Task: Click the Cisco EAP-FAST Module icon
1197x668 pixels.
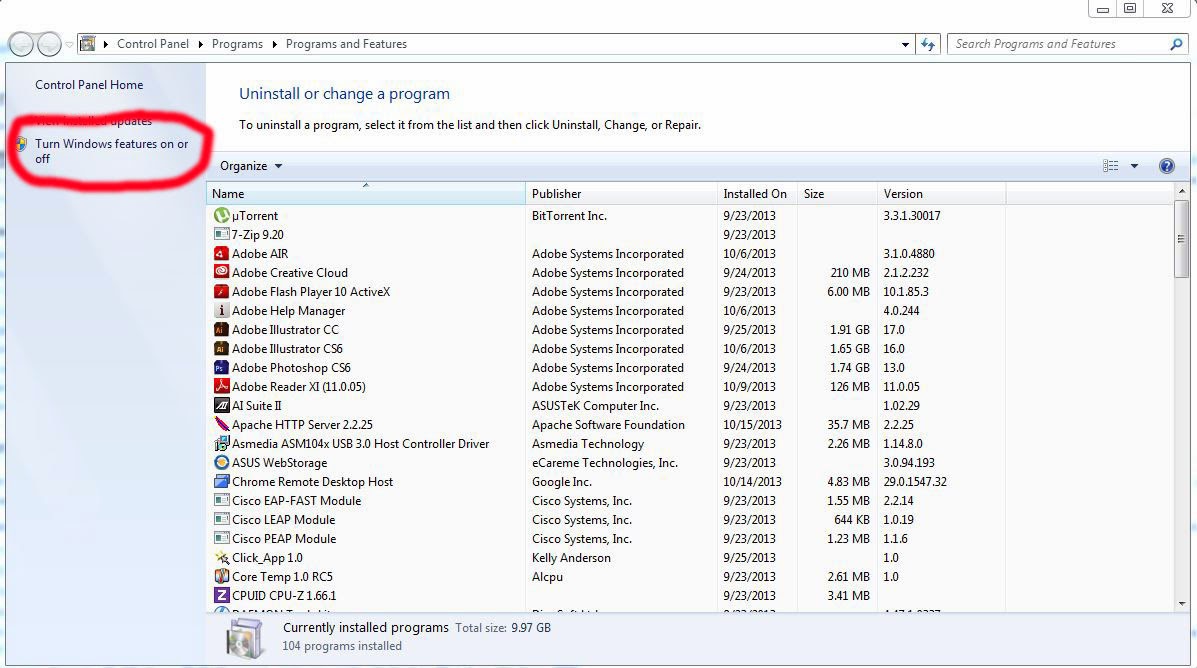Action: tap(221, 501)
